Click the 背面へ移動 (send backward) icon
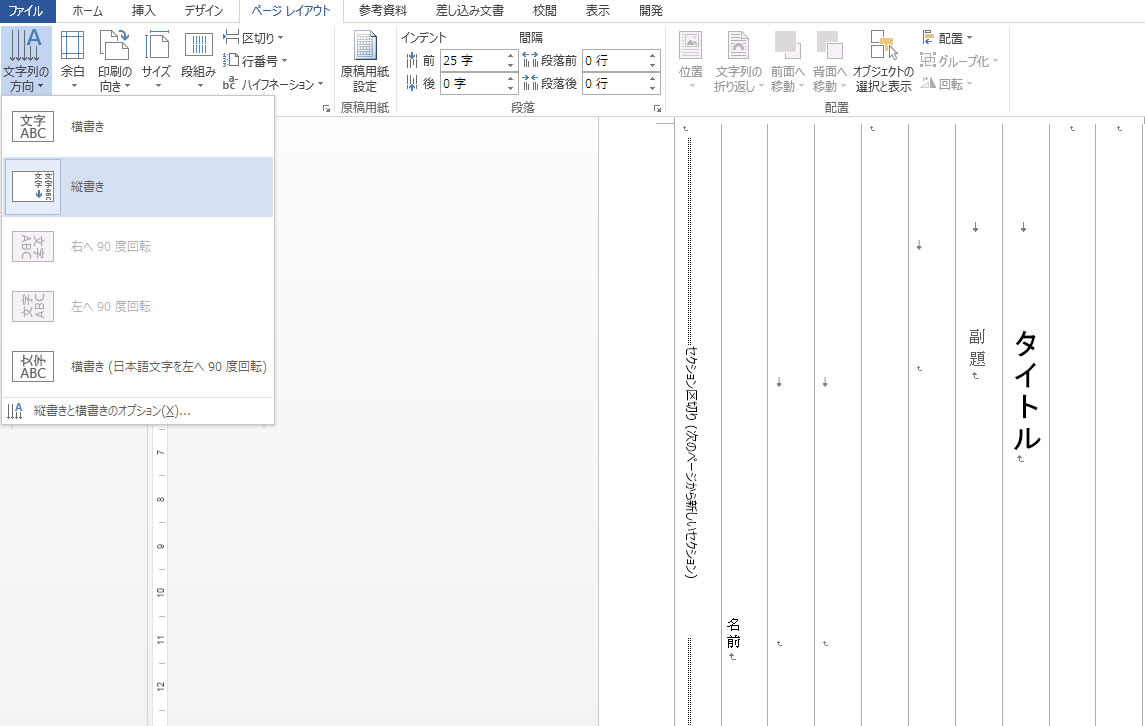 830,60
